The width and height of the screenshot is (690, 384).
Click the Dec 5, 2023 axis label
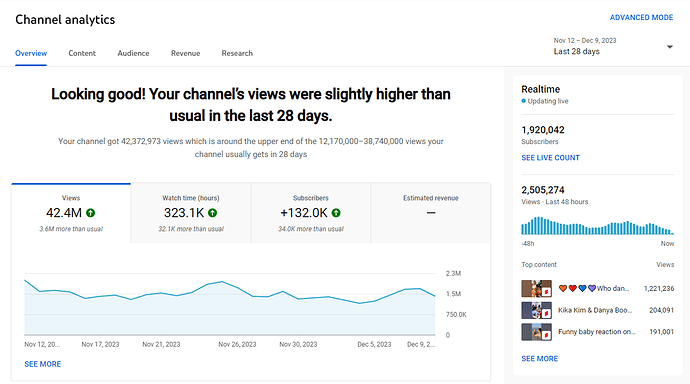(374, 344)
